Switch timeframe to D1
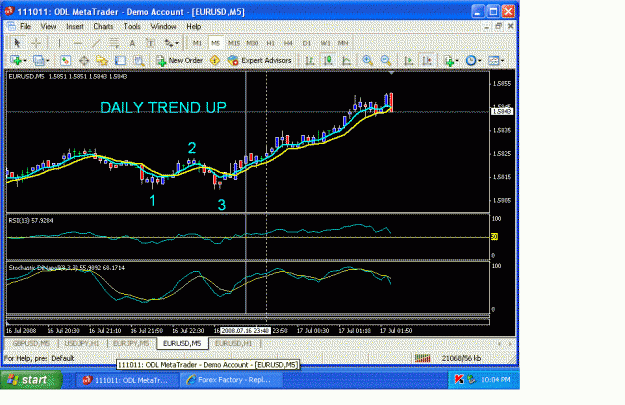The height and width of the screenshot is (405, 625). coord(307,43)
